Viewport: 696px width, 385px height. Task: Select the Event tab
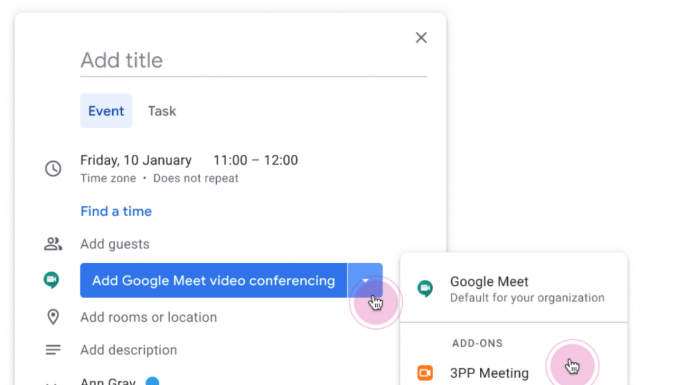pyautogui.click(x=106, y=111)
